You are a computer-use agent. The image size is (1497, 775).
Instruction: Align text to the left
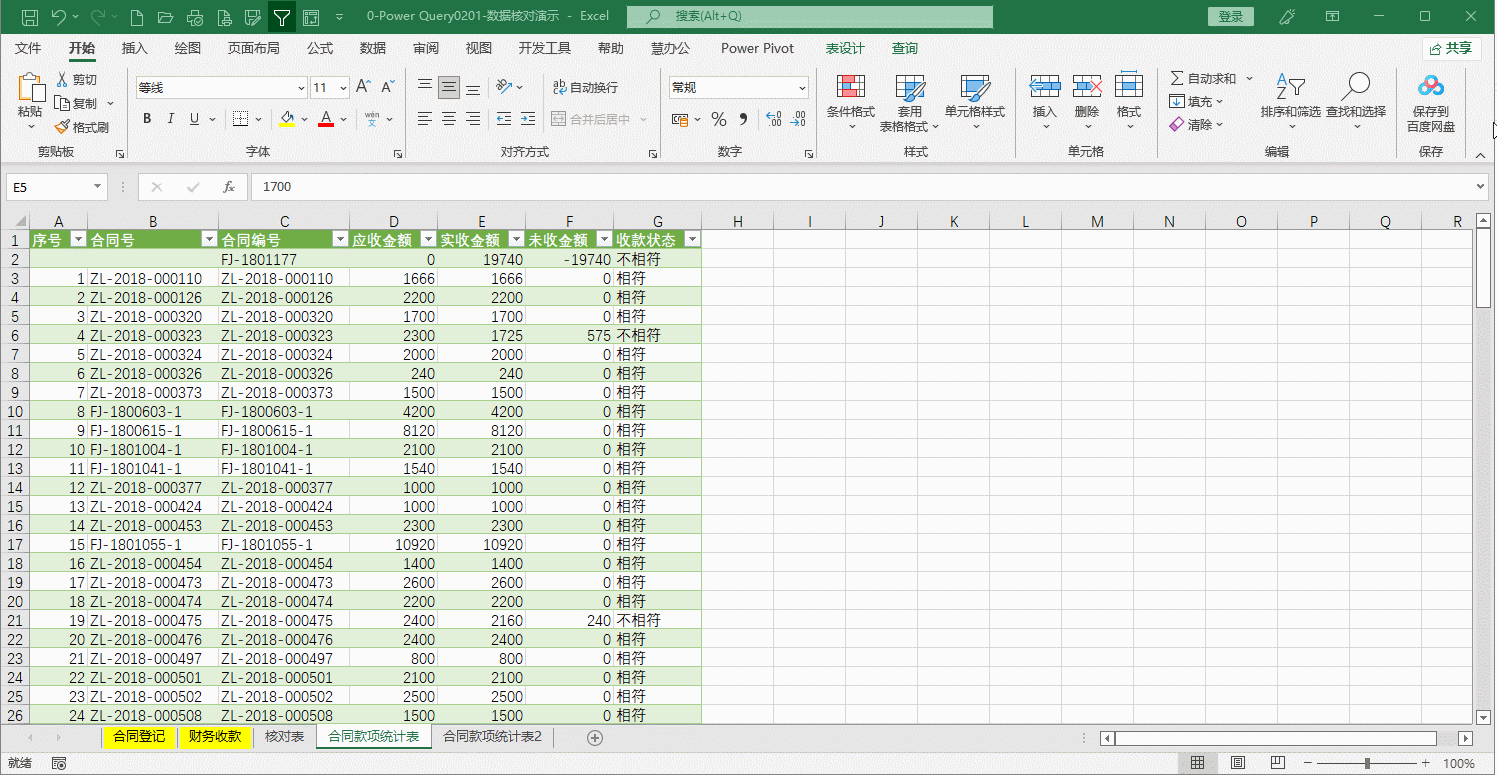tap(425, 119)
